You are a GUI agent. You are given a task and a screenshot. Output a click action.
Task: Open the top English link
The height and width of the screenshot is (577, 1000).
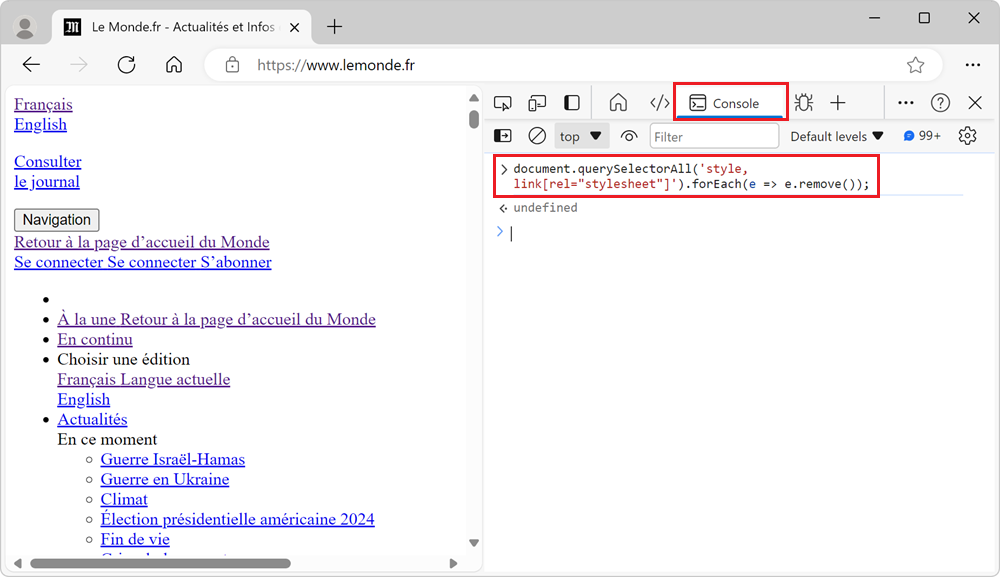(x=40, y=124)
